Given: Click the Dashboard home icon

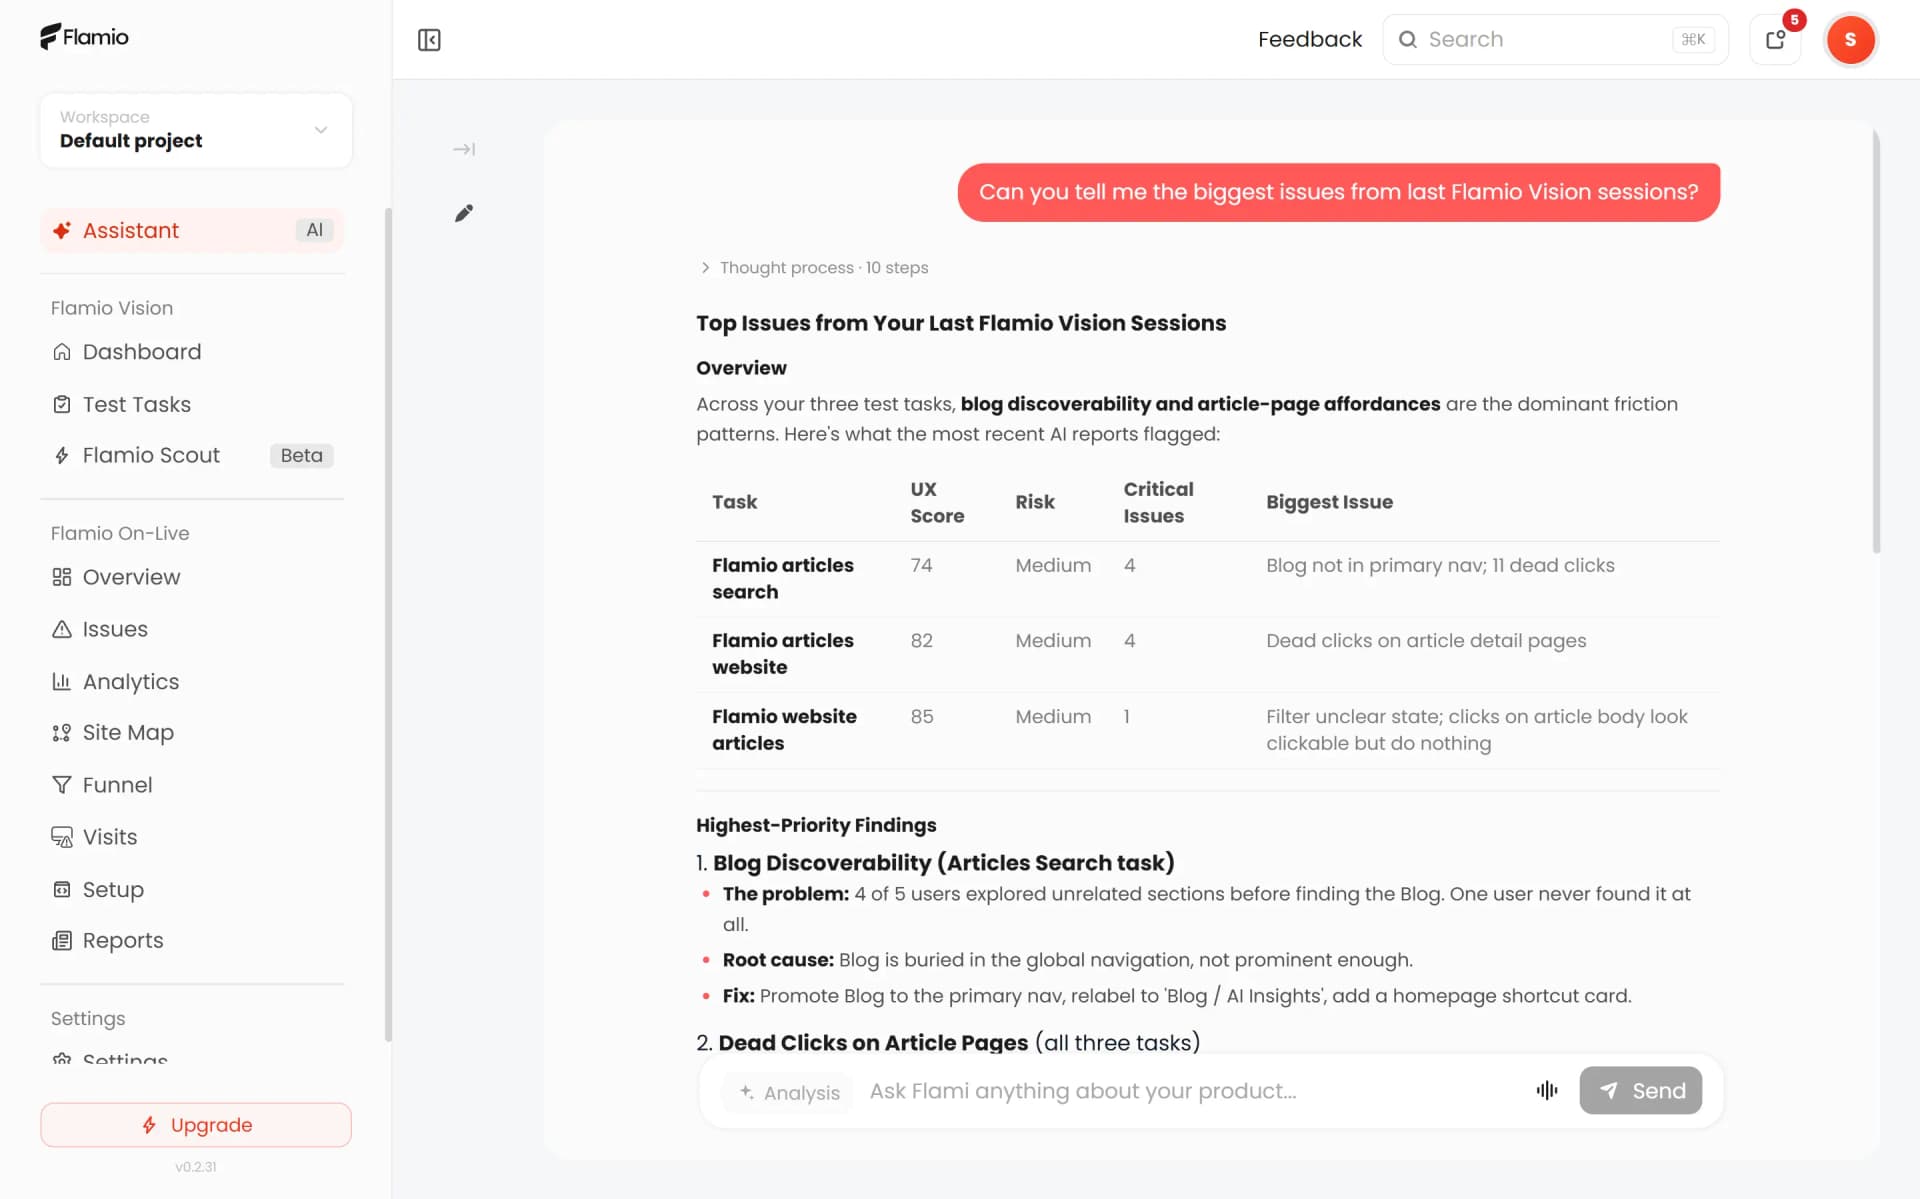Looking at the screenshot, I should pyautogui.click(x=62, y=352).
